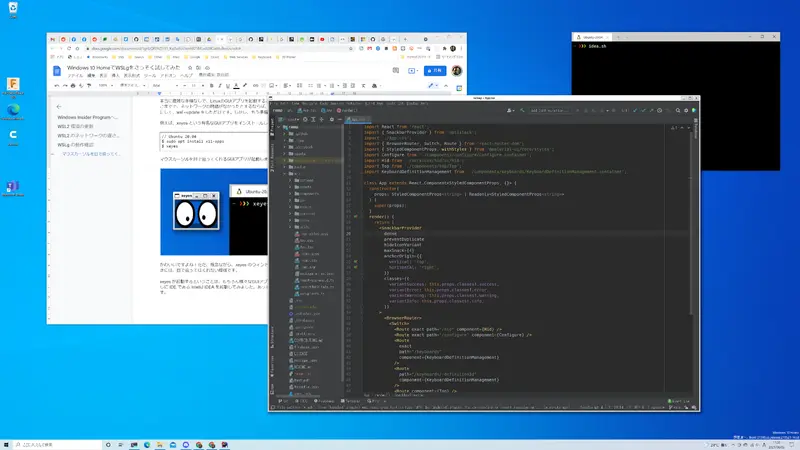Viewport: 800px width, 450px height.
Task: Open the Problems tab in IntelliJ bottom bar
Action: (324, 401)
